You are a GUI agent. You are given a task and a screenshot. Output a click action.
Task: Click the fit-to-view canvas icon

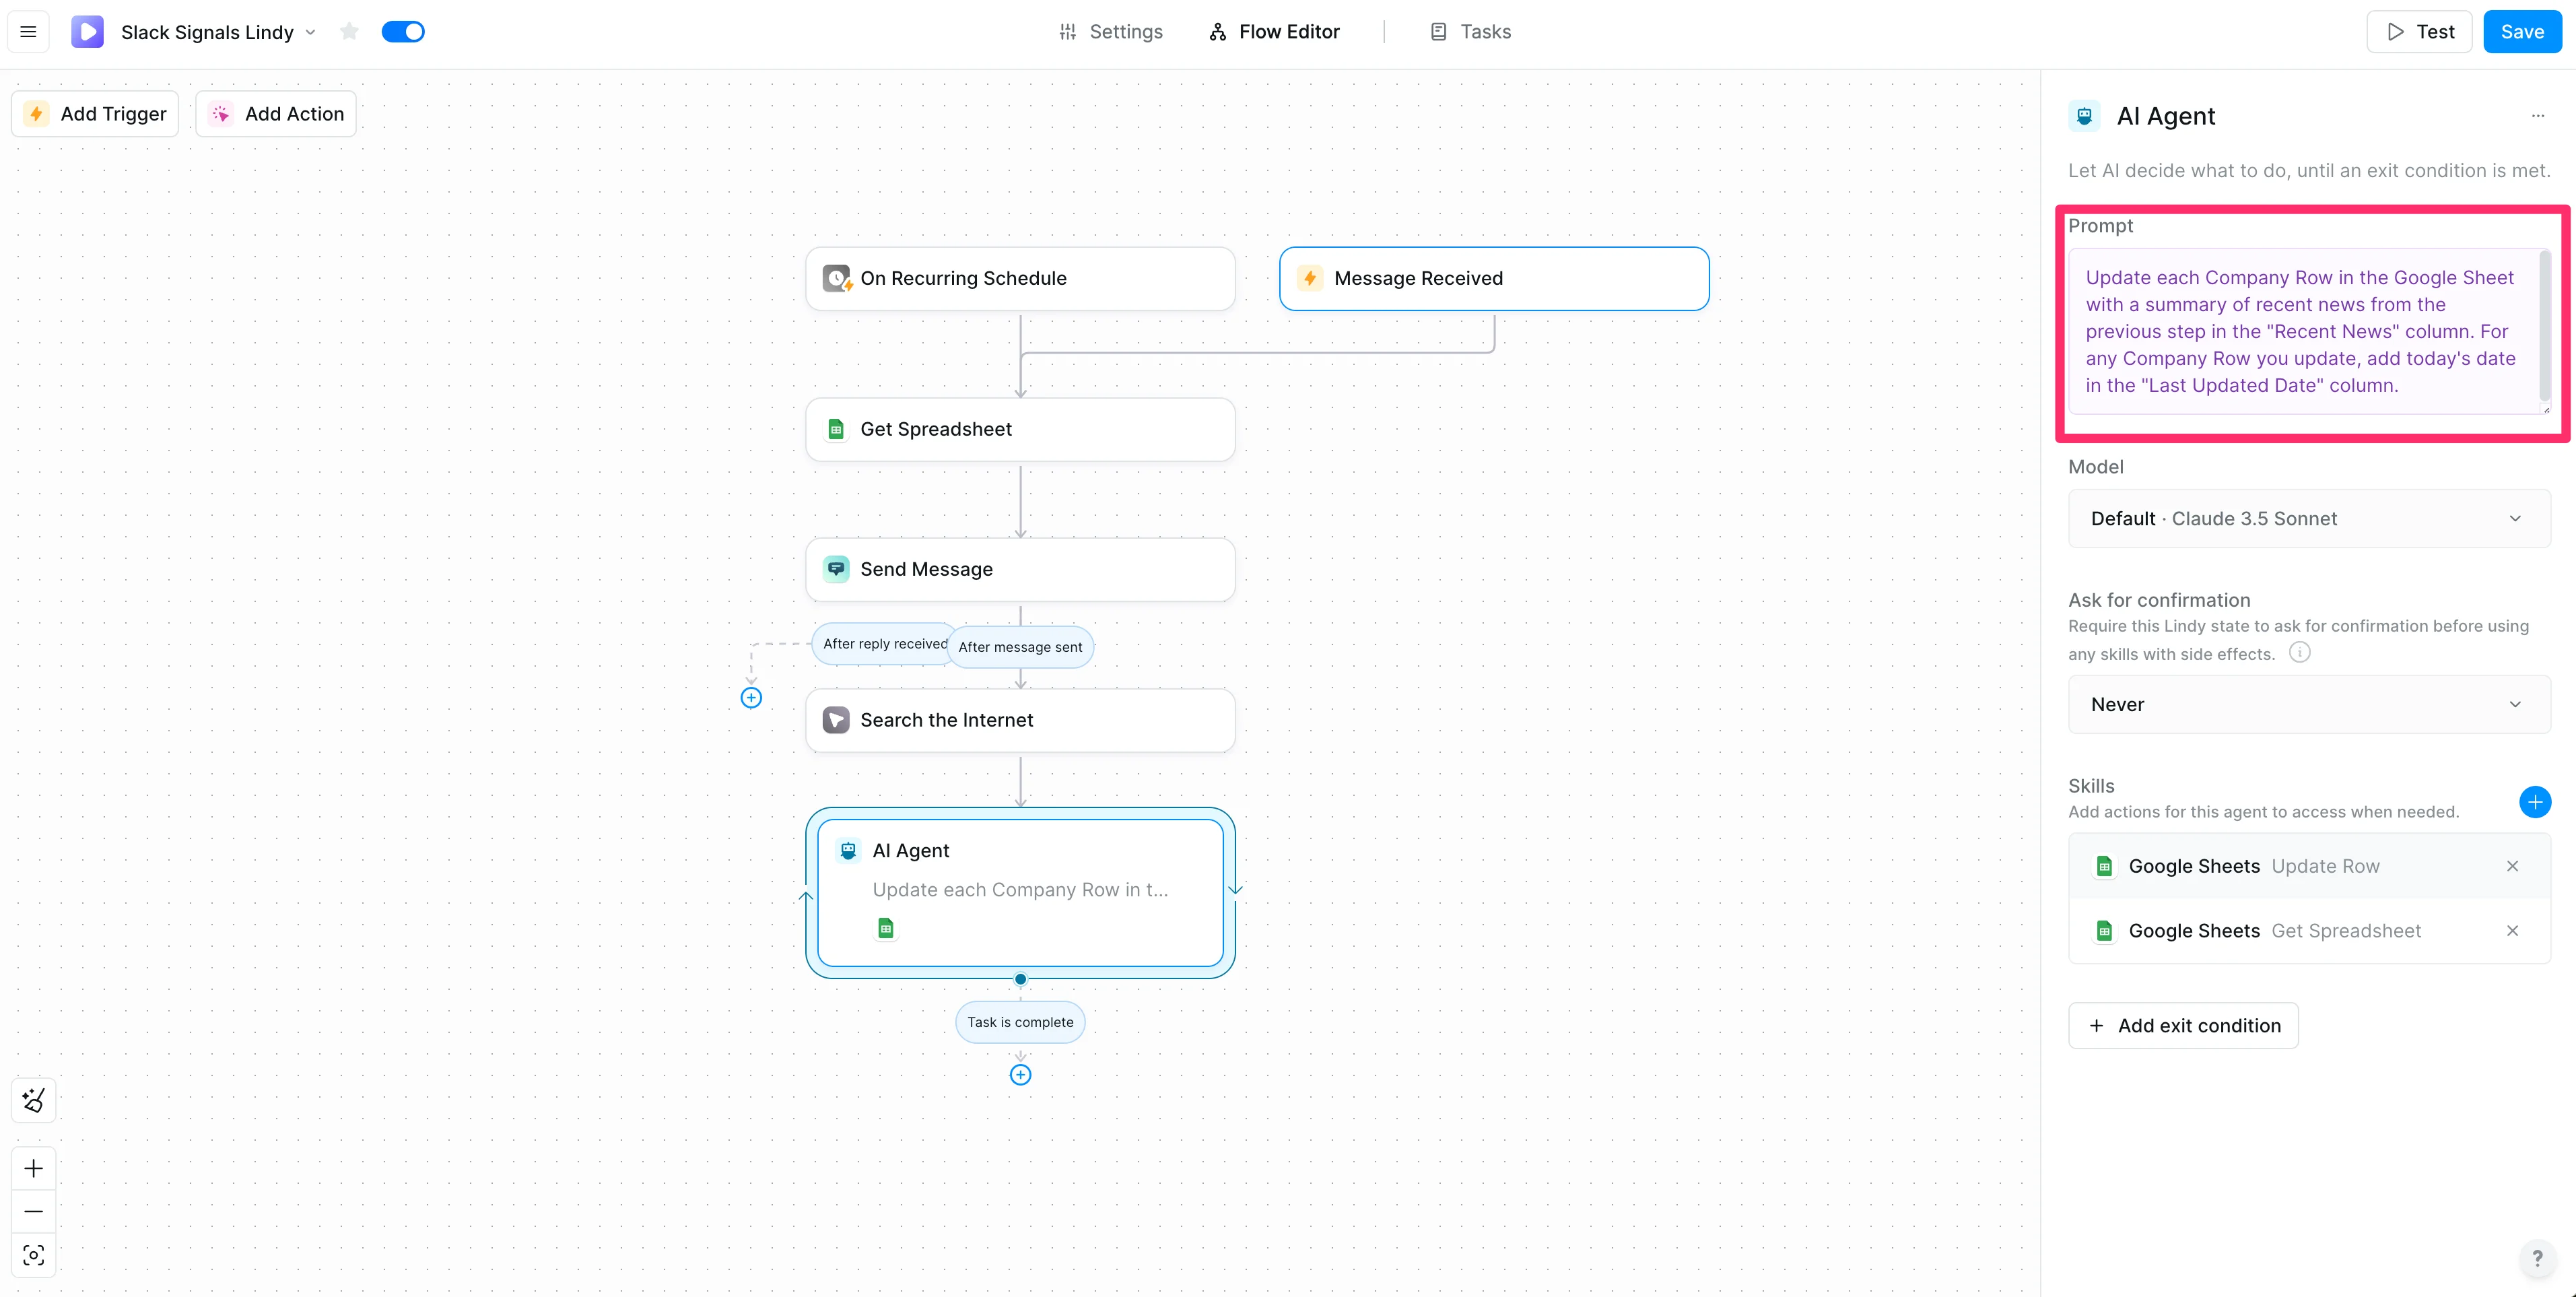pyautogui.click(x=34, y=1255)
